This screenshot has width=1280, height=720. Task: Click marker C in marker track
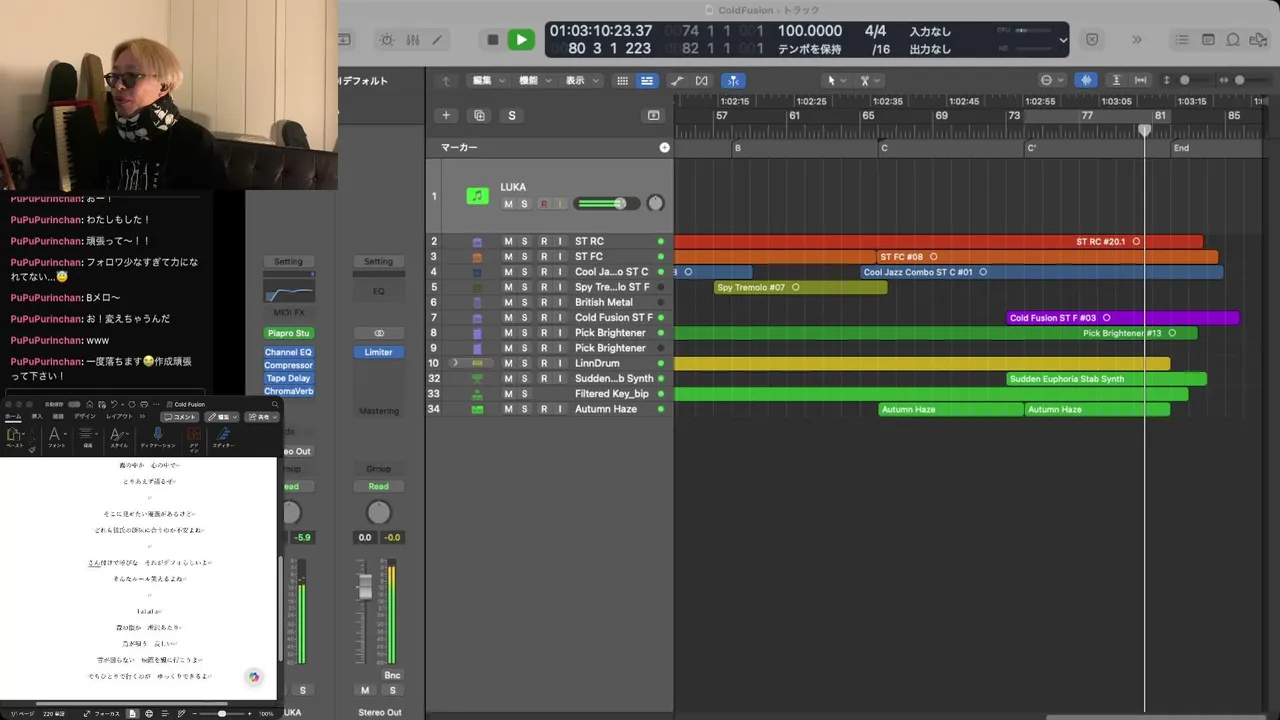tap(884, 148)
